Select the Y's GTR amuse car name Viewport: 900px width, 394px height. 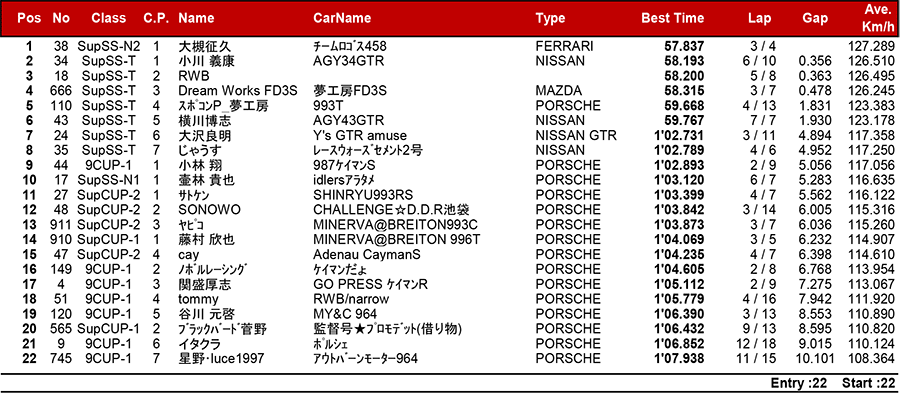[x=360, y=136]
